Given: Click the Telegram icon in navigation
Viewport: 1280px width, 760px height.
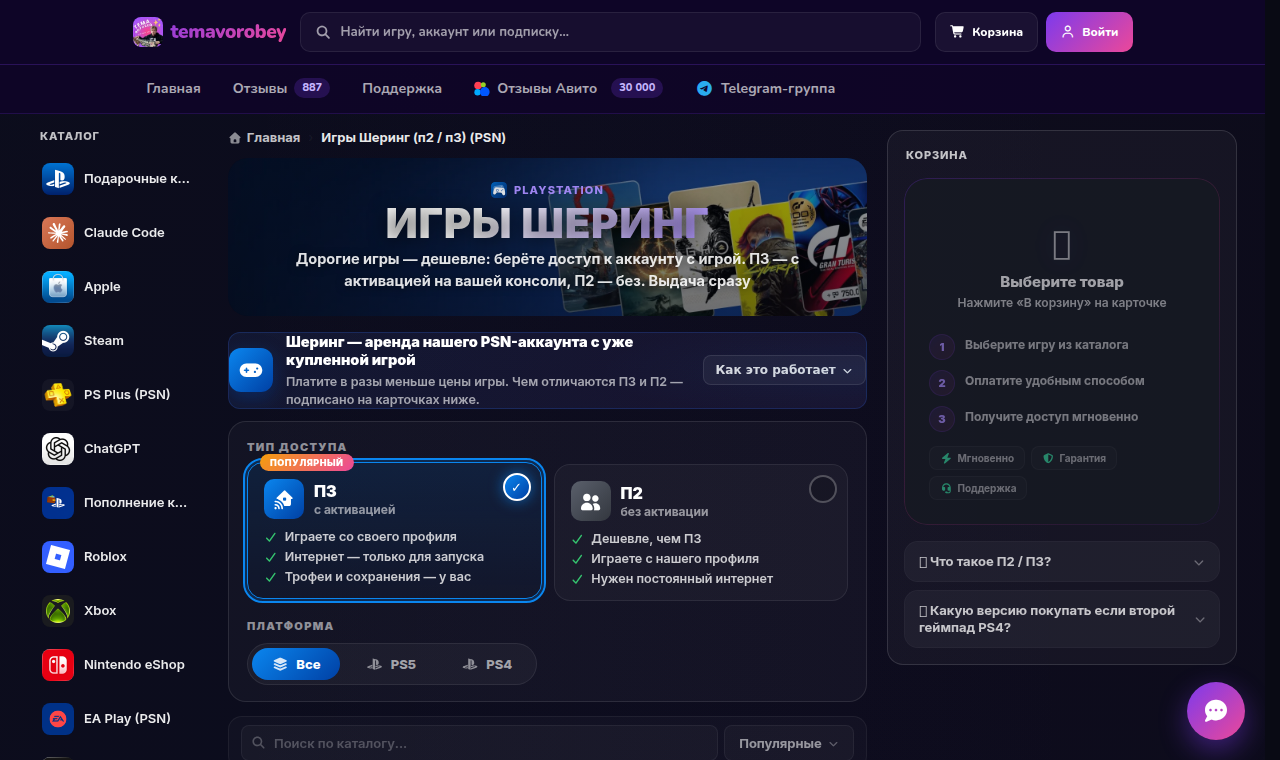Looking at the screenshot, I should point(705,88).
